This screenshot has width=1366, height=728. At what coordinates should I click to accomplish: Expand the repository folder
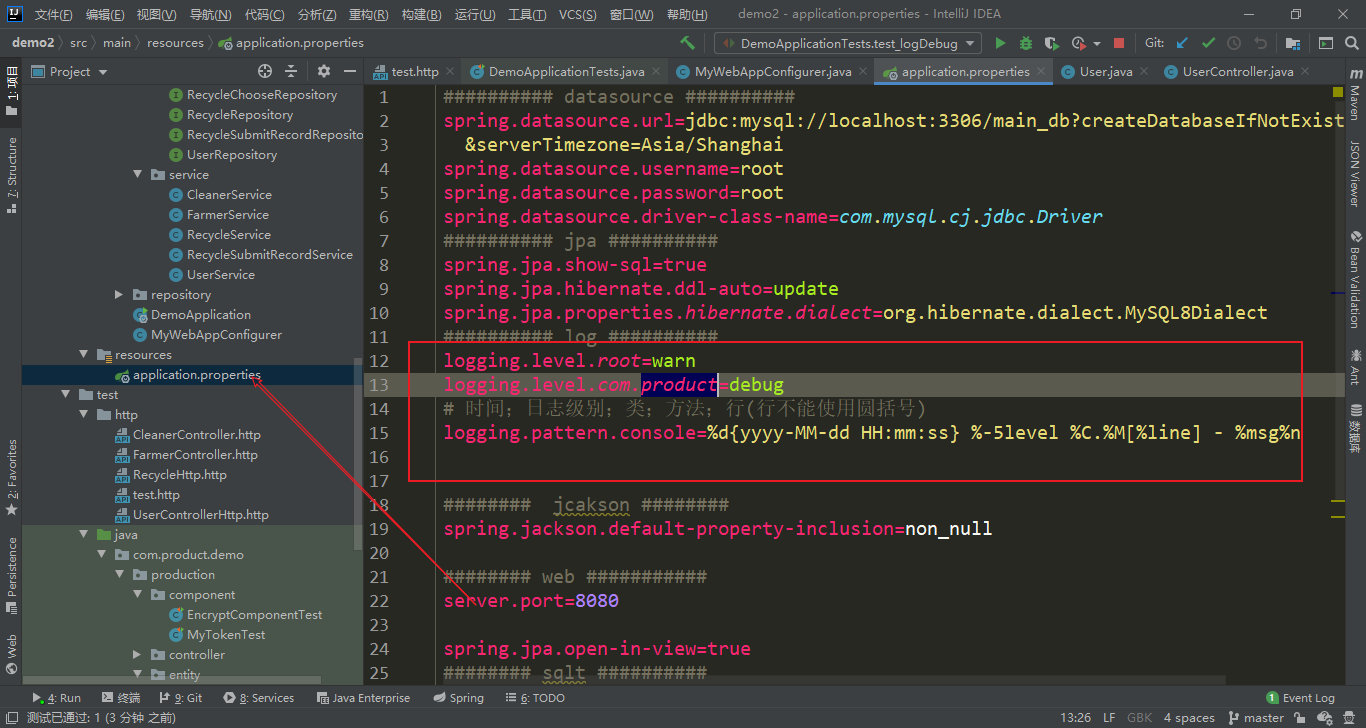pyautogui.click(x=118, y=294)
